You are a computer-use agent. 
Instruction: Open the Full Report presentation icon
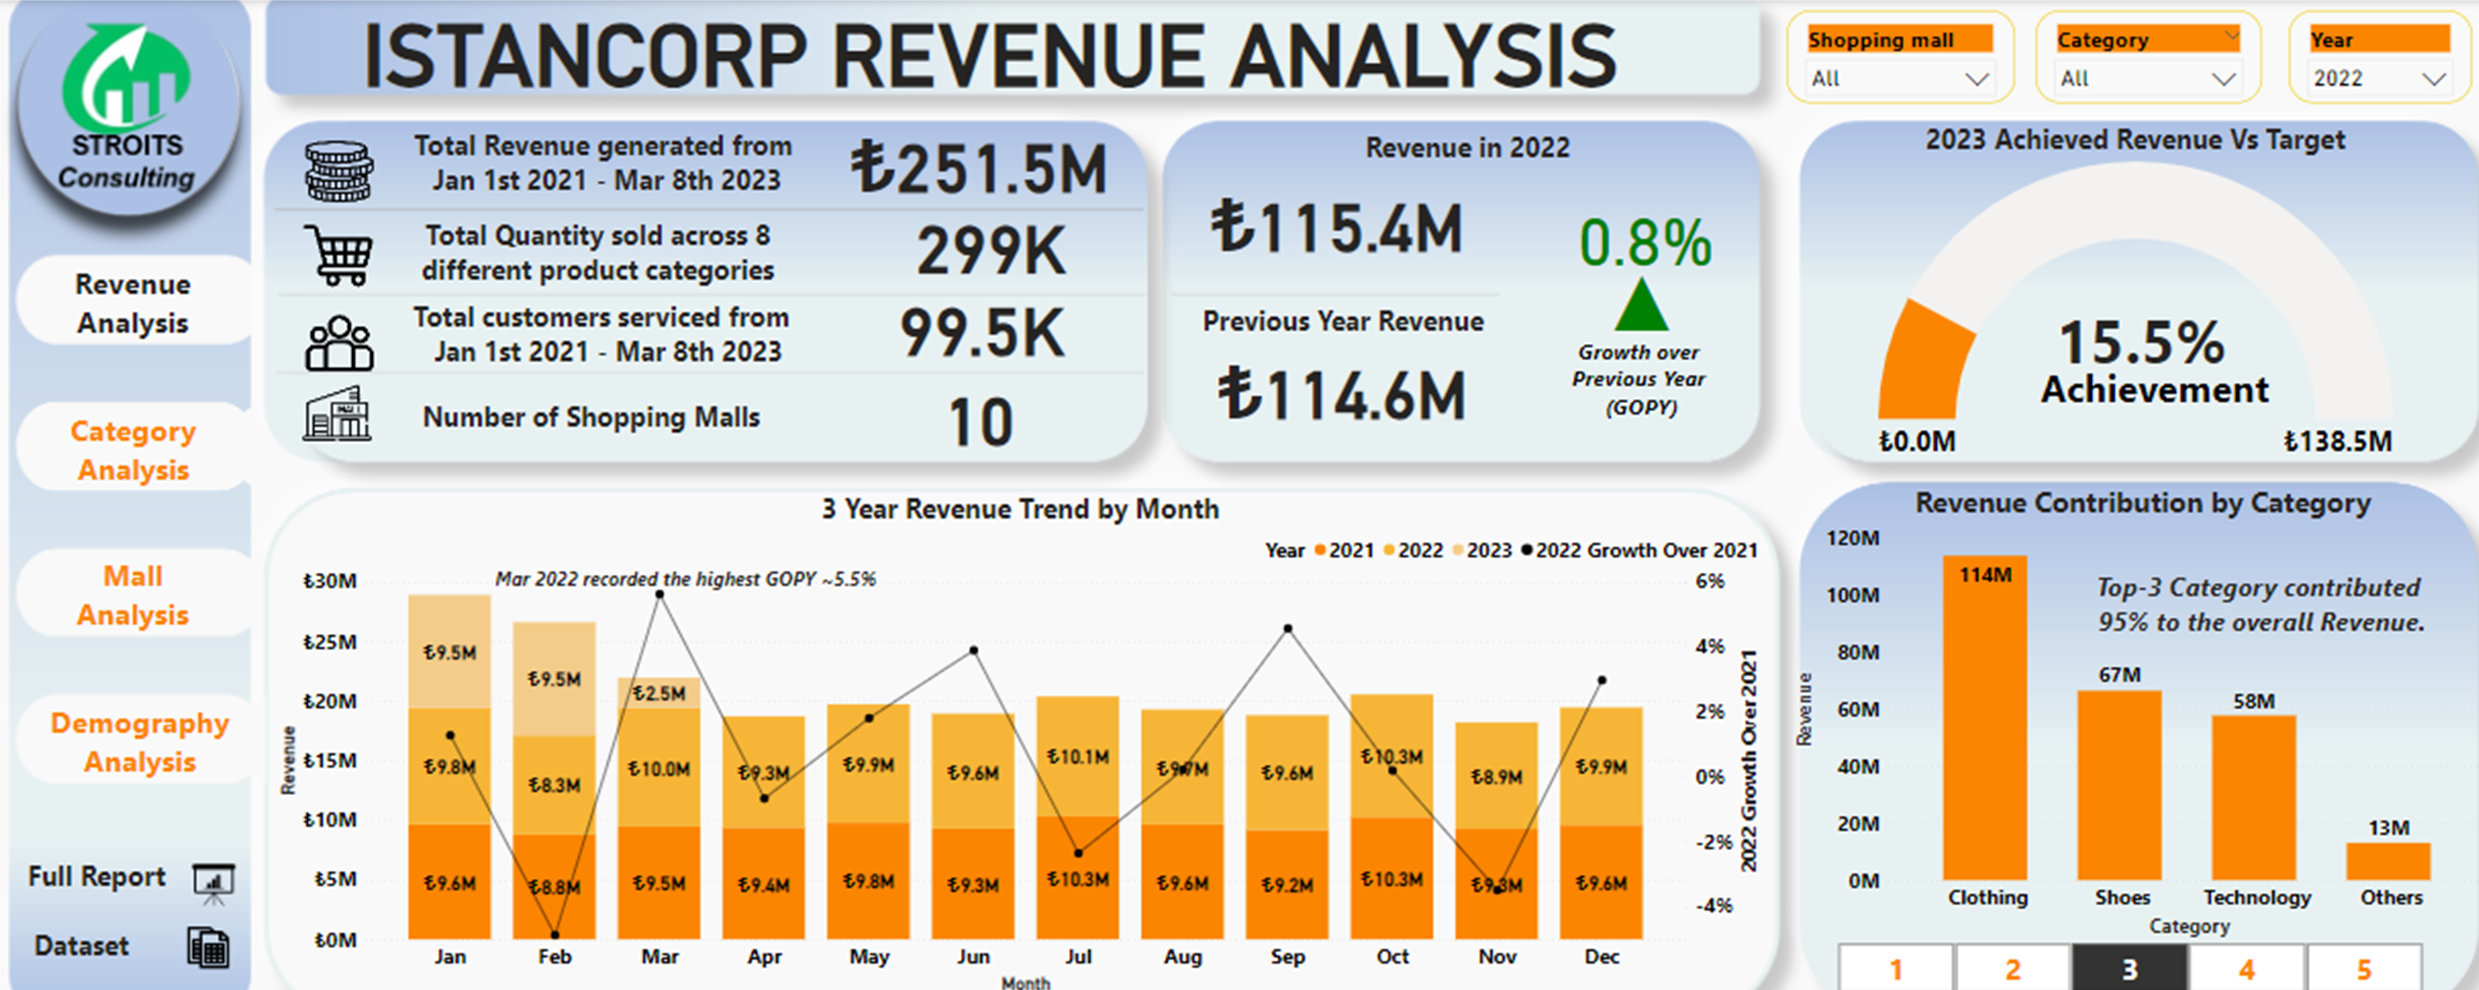pyautogui.click(x=213, y=881)
